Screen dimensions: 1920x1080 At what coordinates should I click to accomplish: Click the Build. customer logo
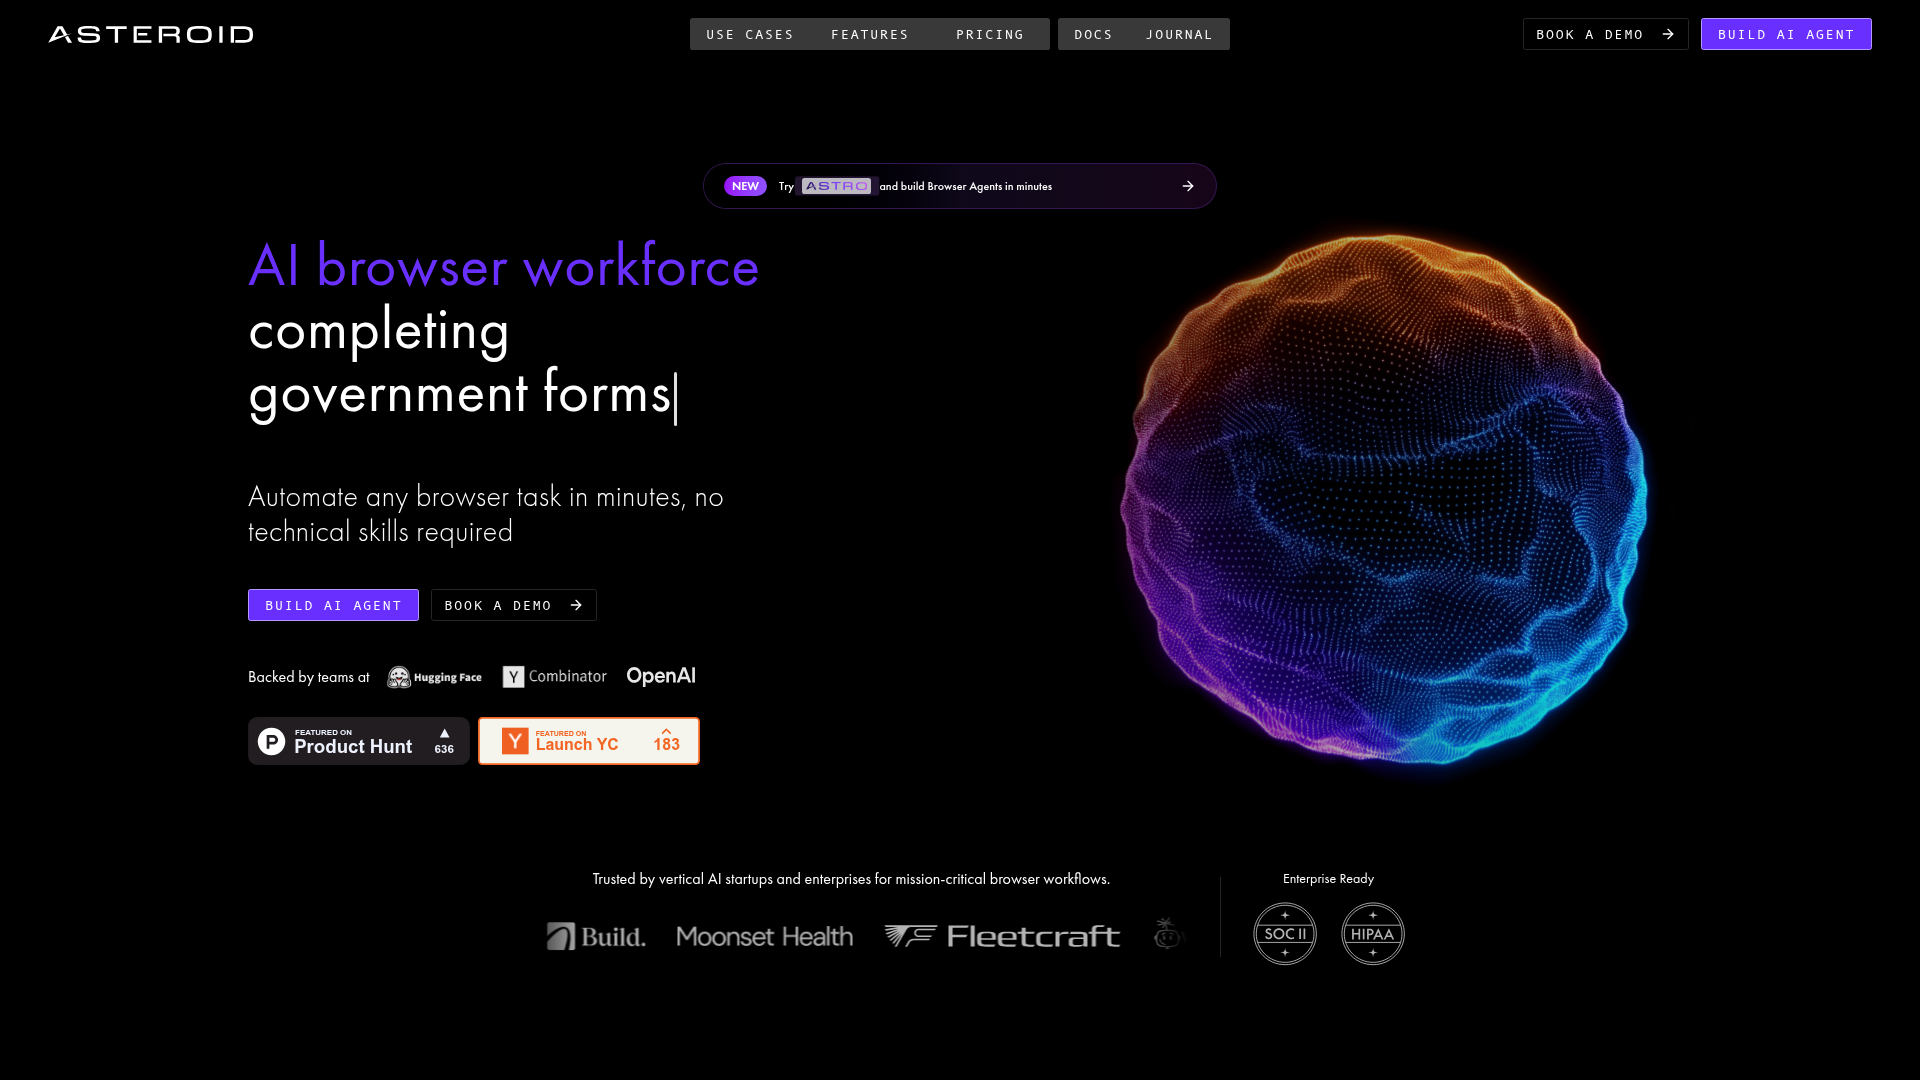(x=596, y=937)
